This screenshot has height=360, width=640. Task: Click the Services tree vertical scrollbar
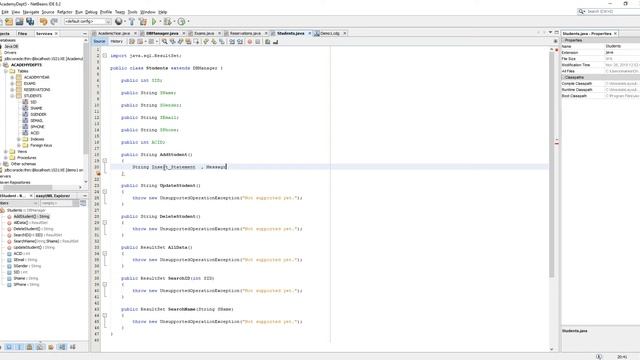[86, 98]
